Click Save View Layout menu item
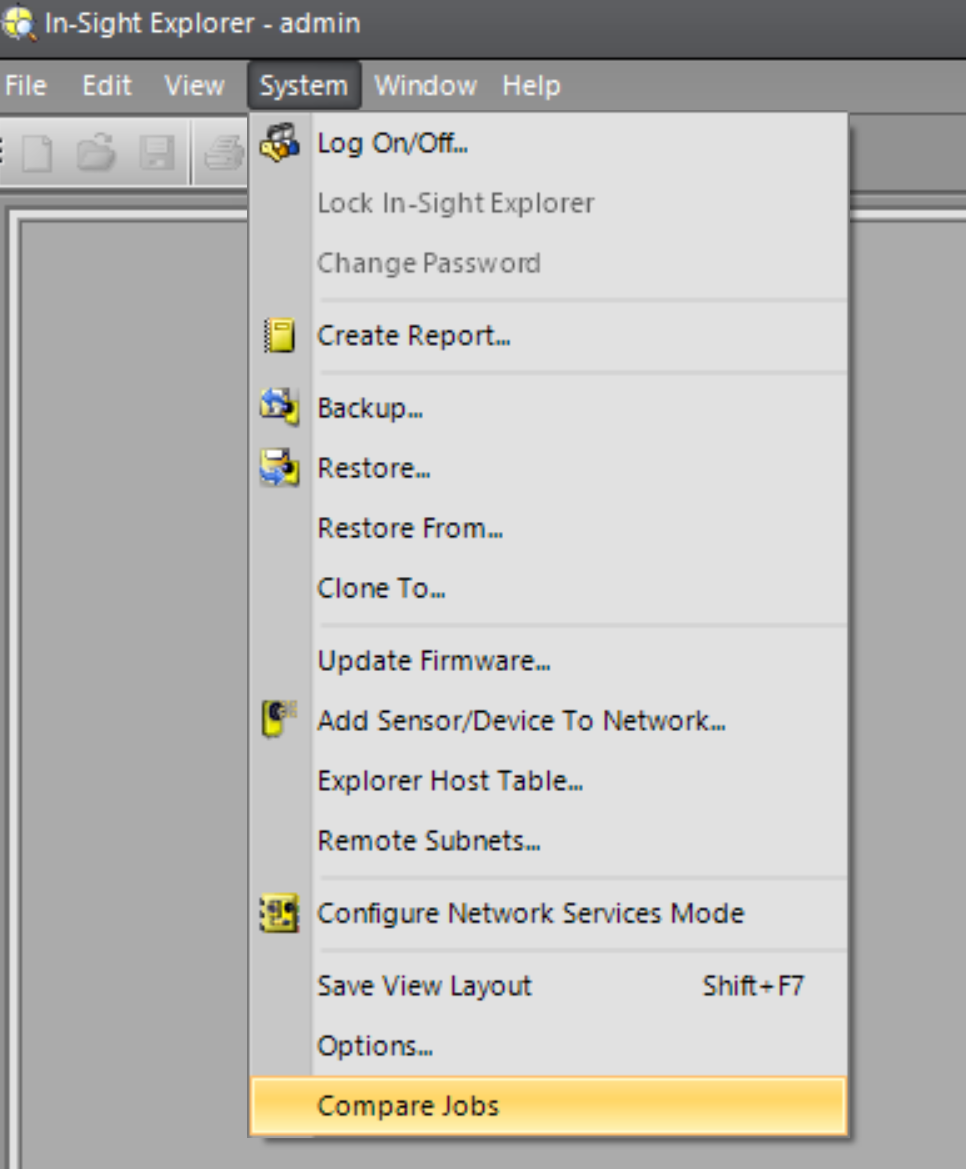966x1169 pixels. coord(424,986)
